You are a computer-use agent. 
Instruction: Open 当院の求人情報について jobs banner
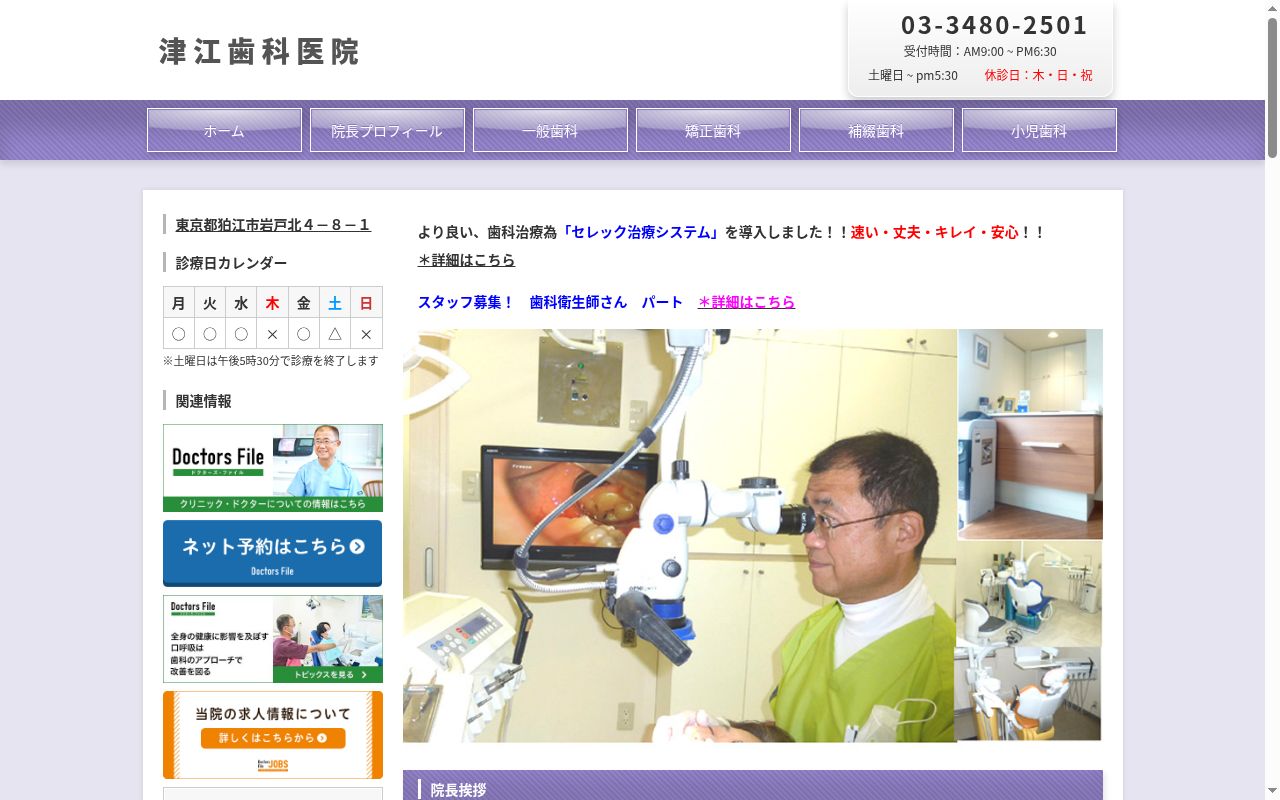[273, 735]
